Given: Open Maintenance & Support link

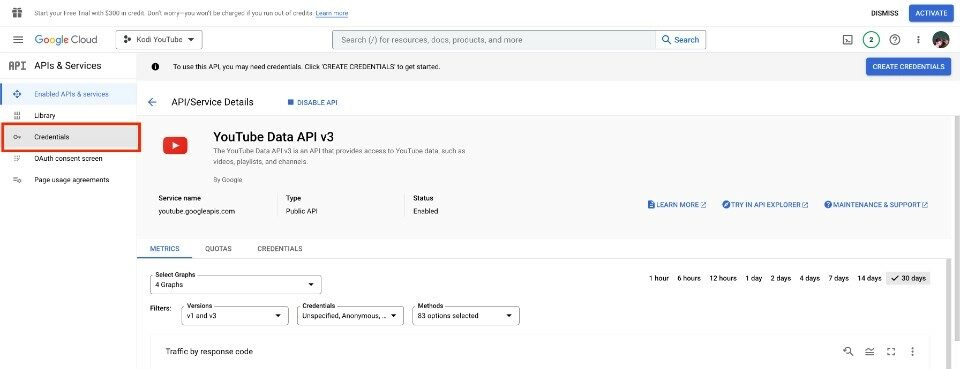Looking at the screenshot, I should click(x=876, y=205).
